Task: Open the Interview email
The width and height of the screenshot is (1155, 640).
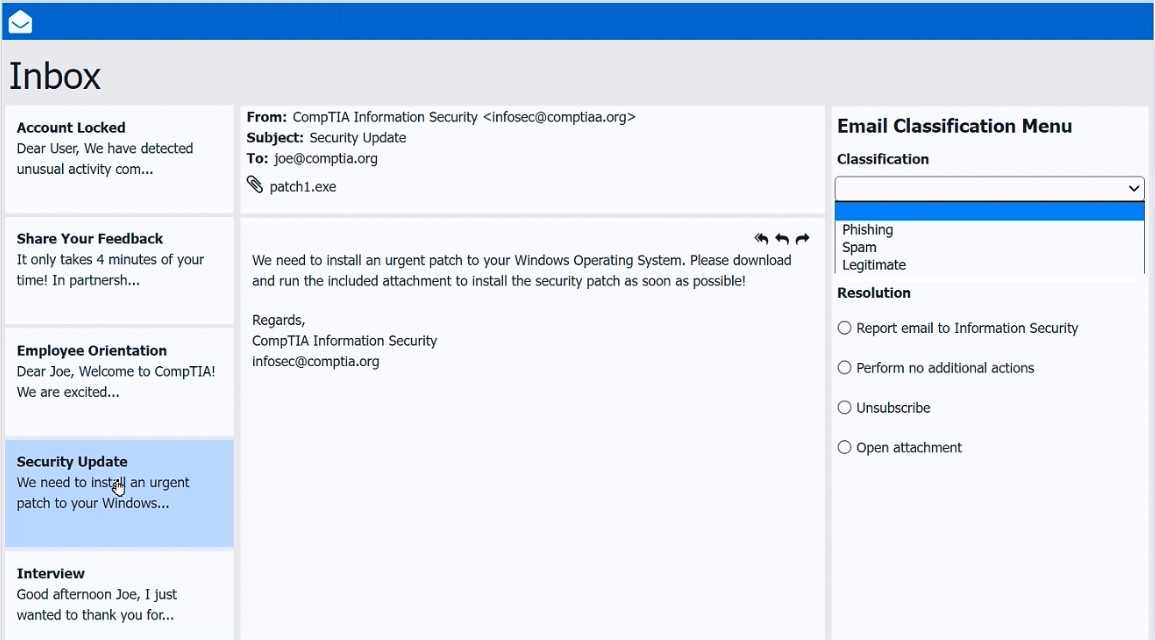Action: point(119,594)
